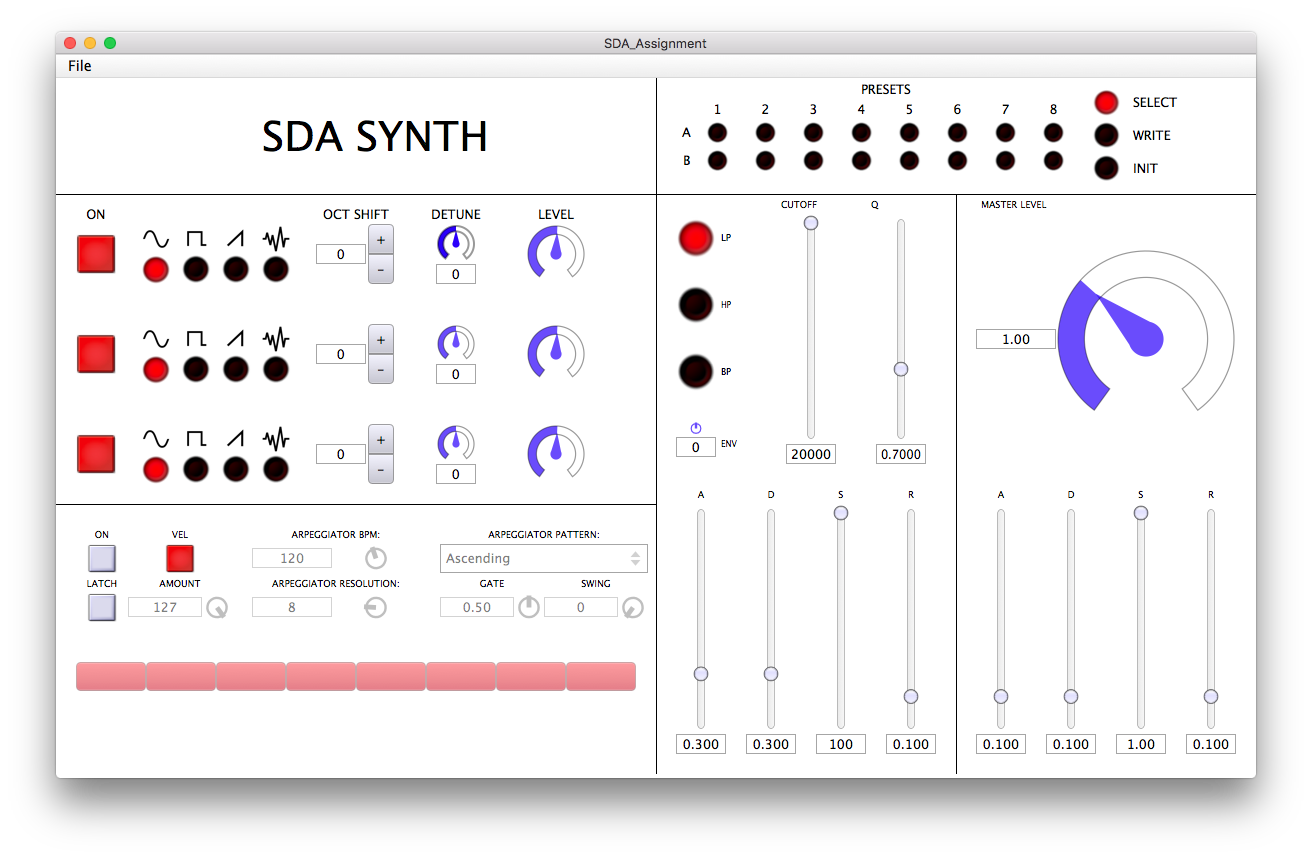
Task: Increase second oscillator octave shift with plus
Action: coord(381,340)
